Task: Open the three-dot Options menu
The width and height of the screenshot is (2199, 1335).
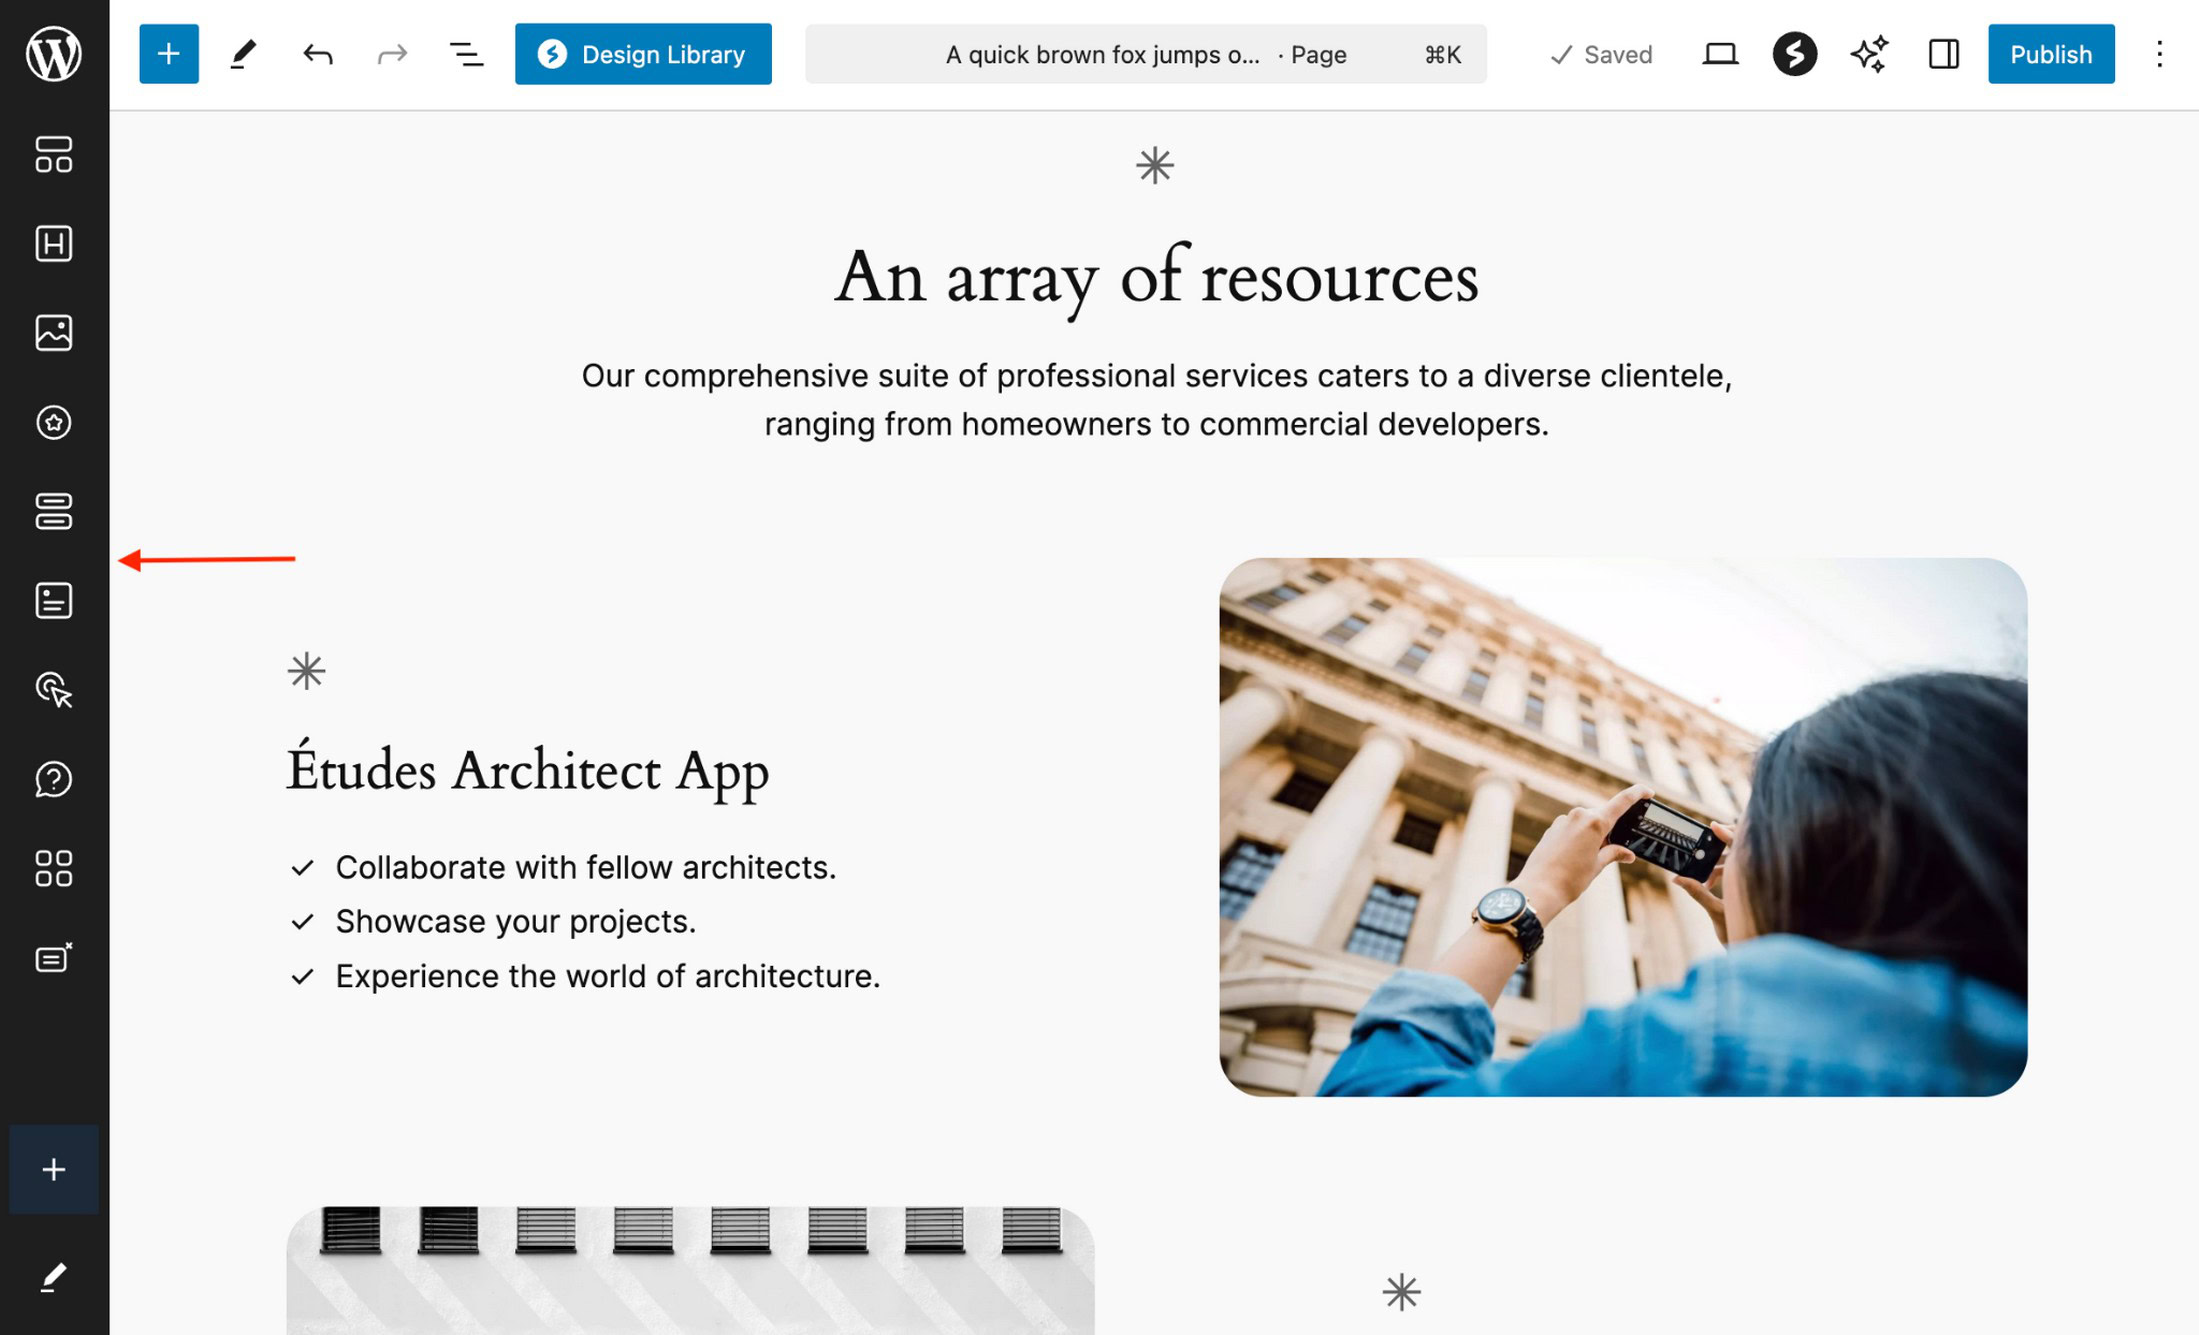Action: [x=2159, y=54]
